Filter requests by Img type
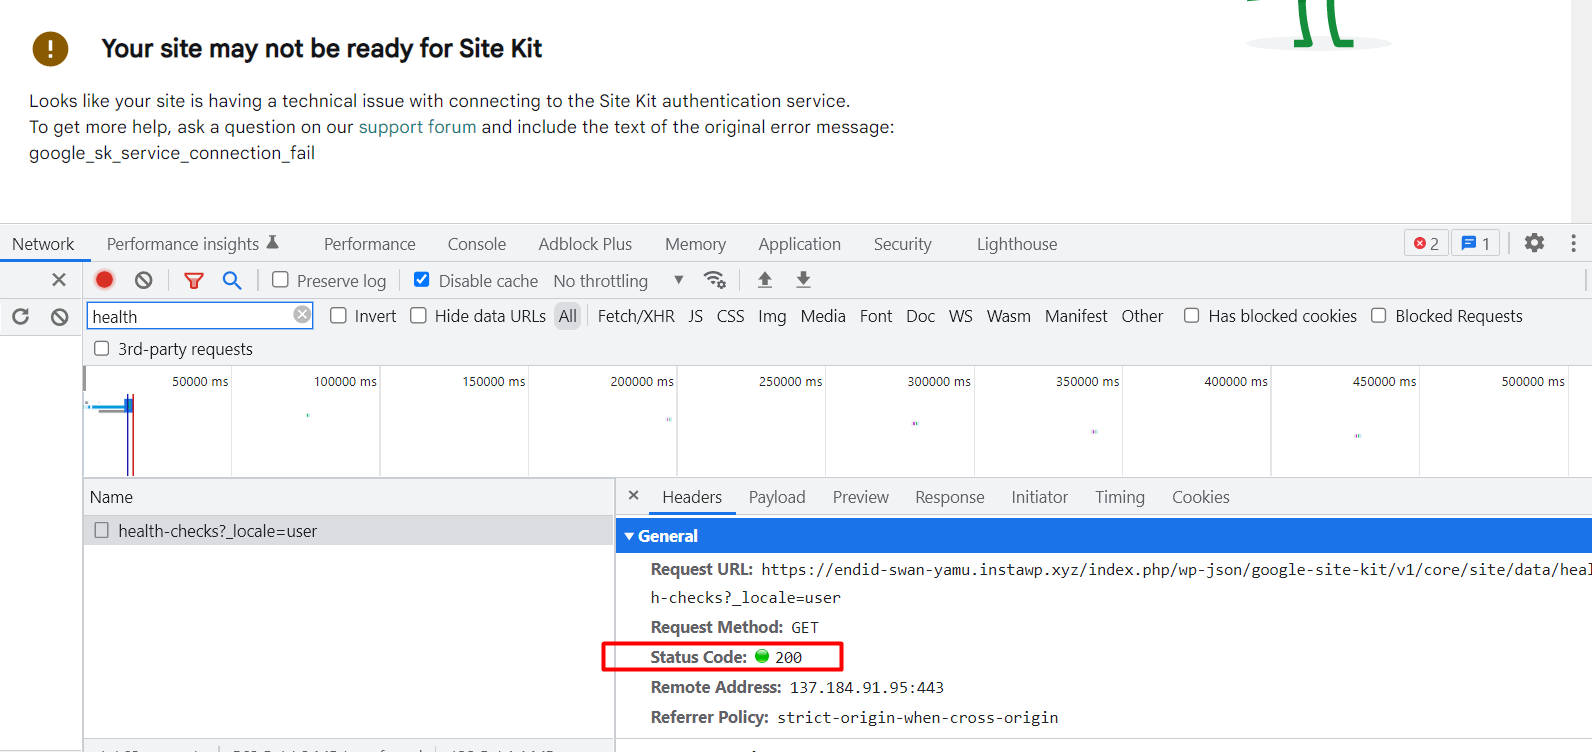Image resolution: width=1592 pixels, height=752 pixels. (x=772, y=316)
